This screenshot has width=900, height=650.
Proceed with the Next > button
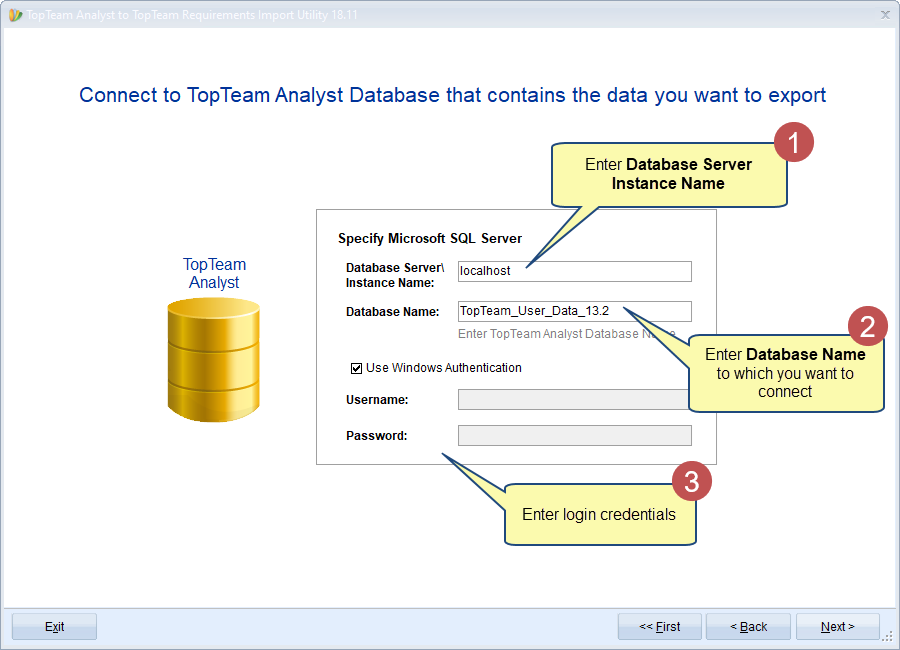pyautogui.click(x=837, y=626)
